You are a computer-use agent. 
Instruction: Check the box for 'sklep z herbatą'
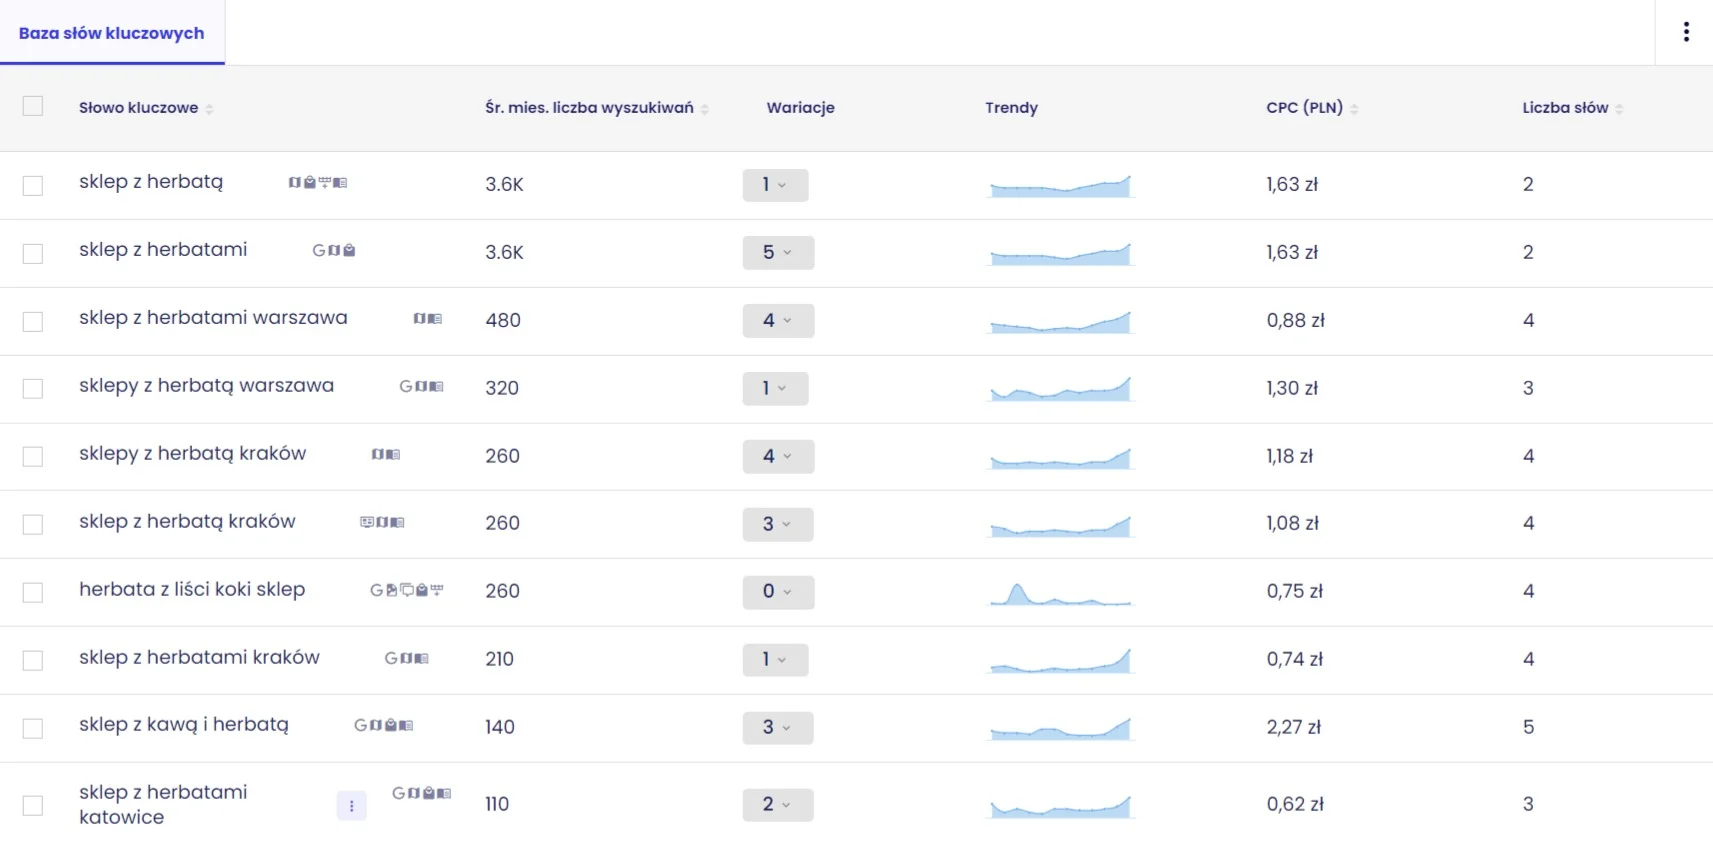(33, 185)
